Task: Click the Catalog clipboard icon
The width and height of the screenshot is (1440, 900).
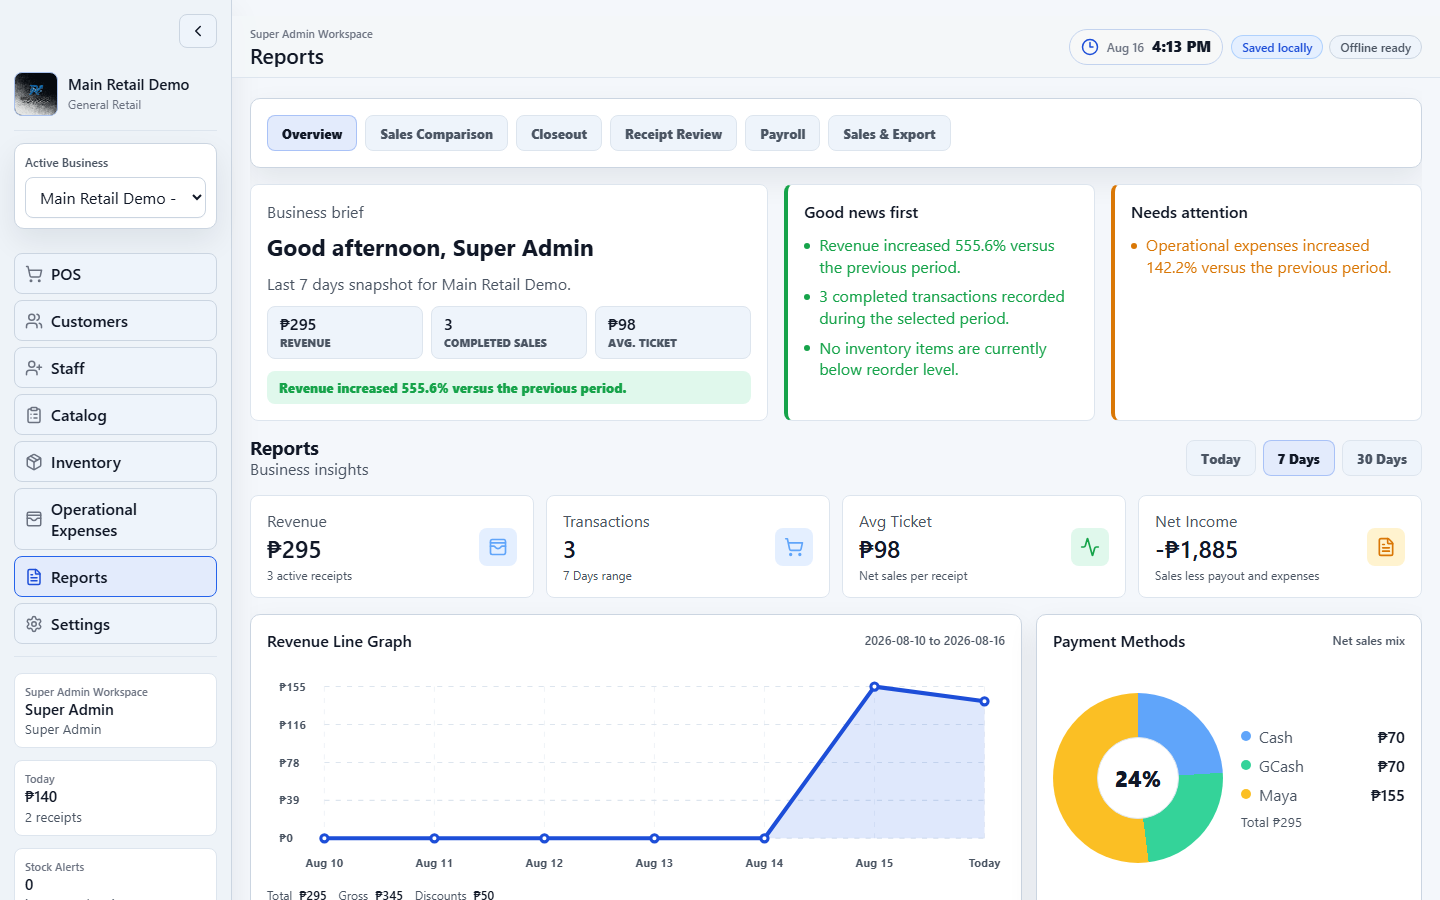Action: pos(34,415)
